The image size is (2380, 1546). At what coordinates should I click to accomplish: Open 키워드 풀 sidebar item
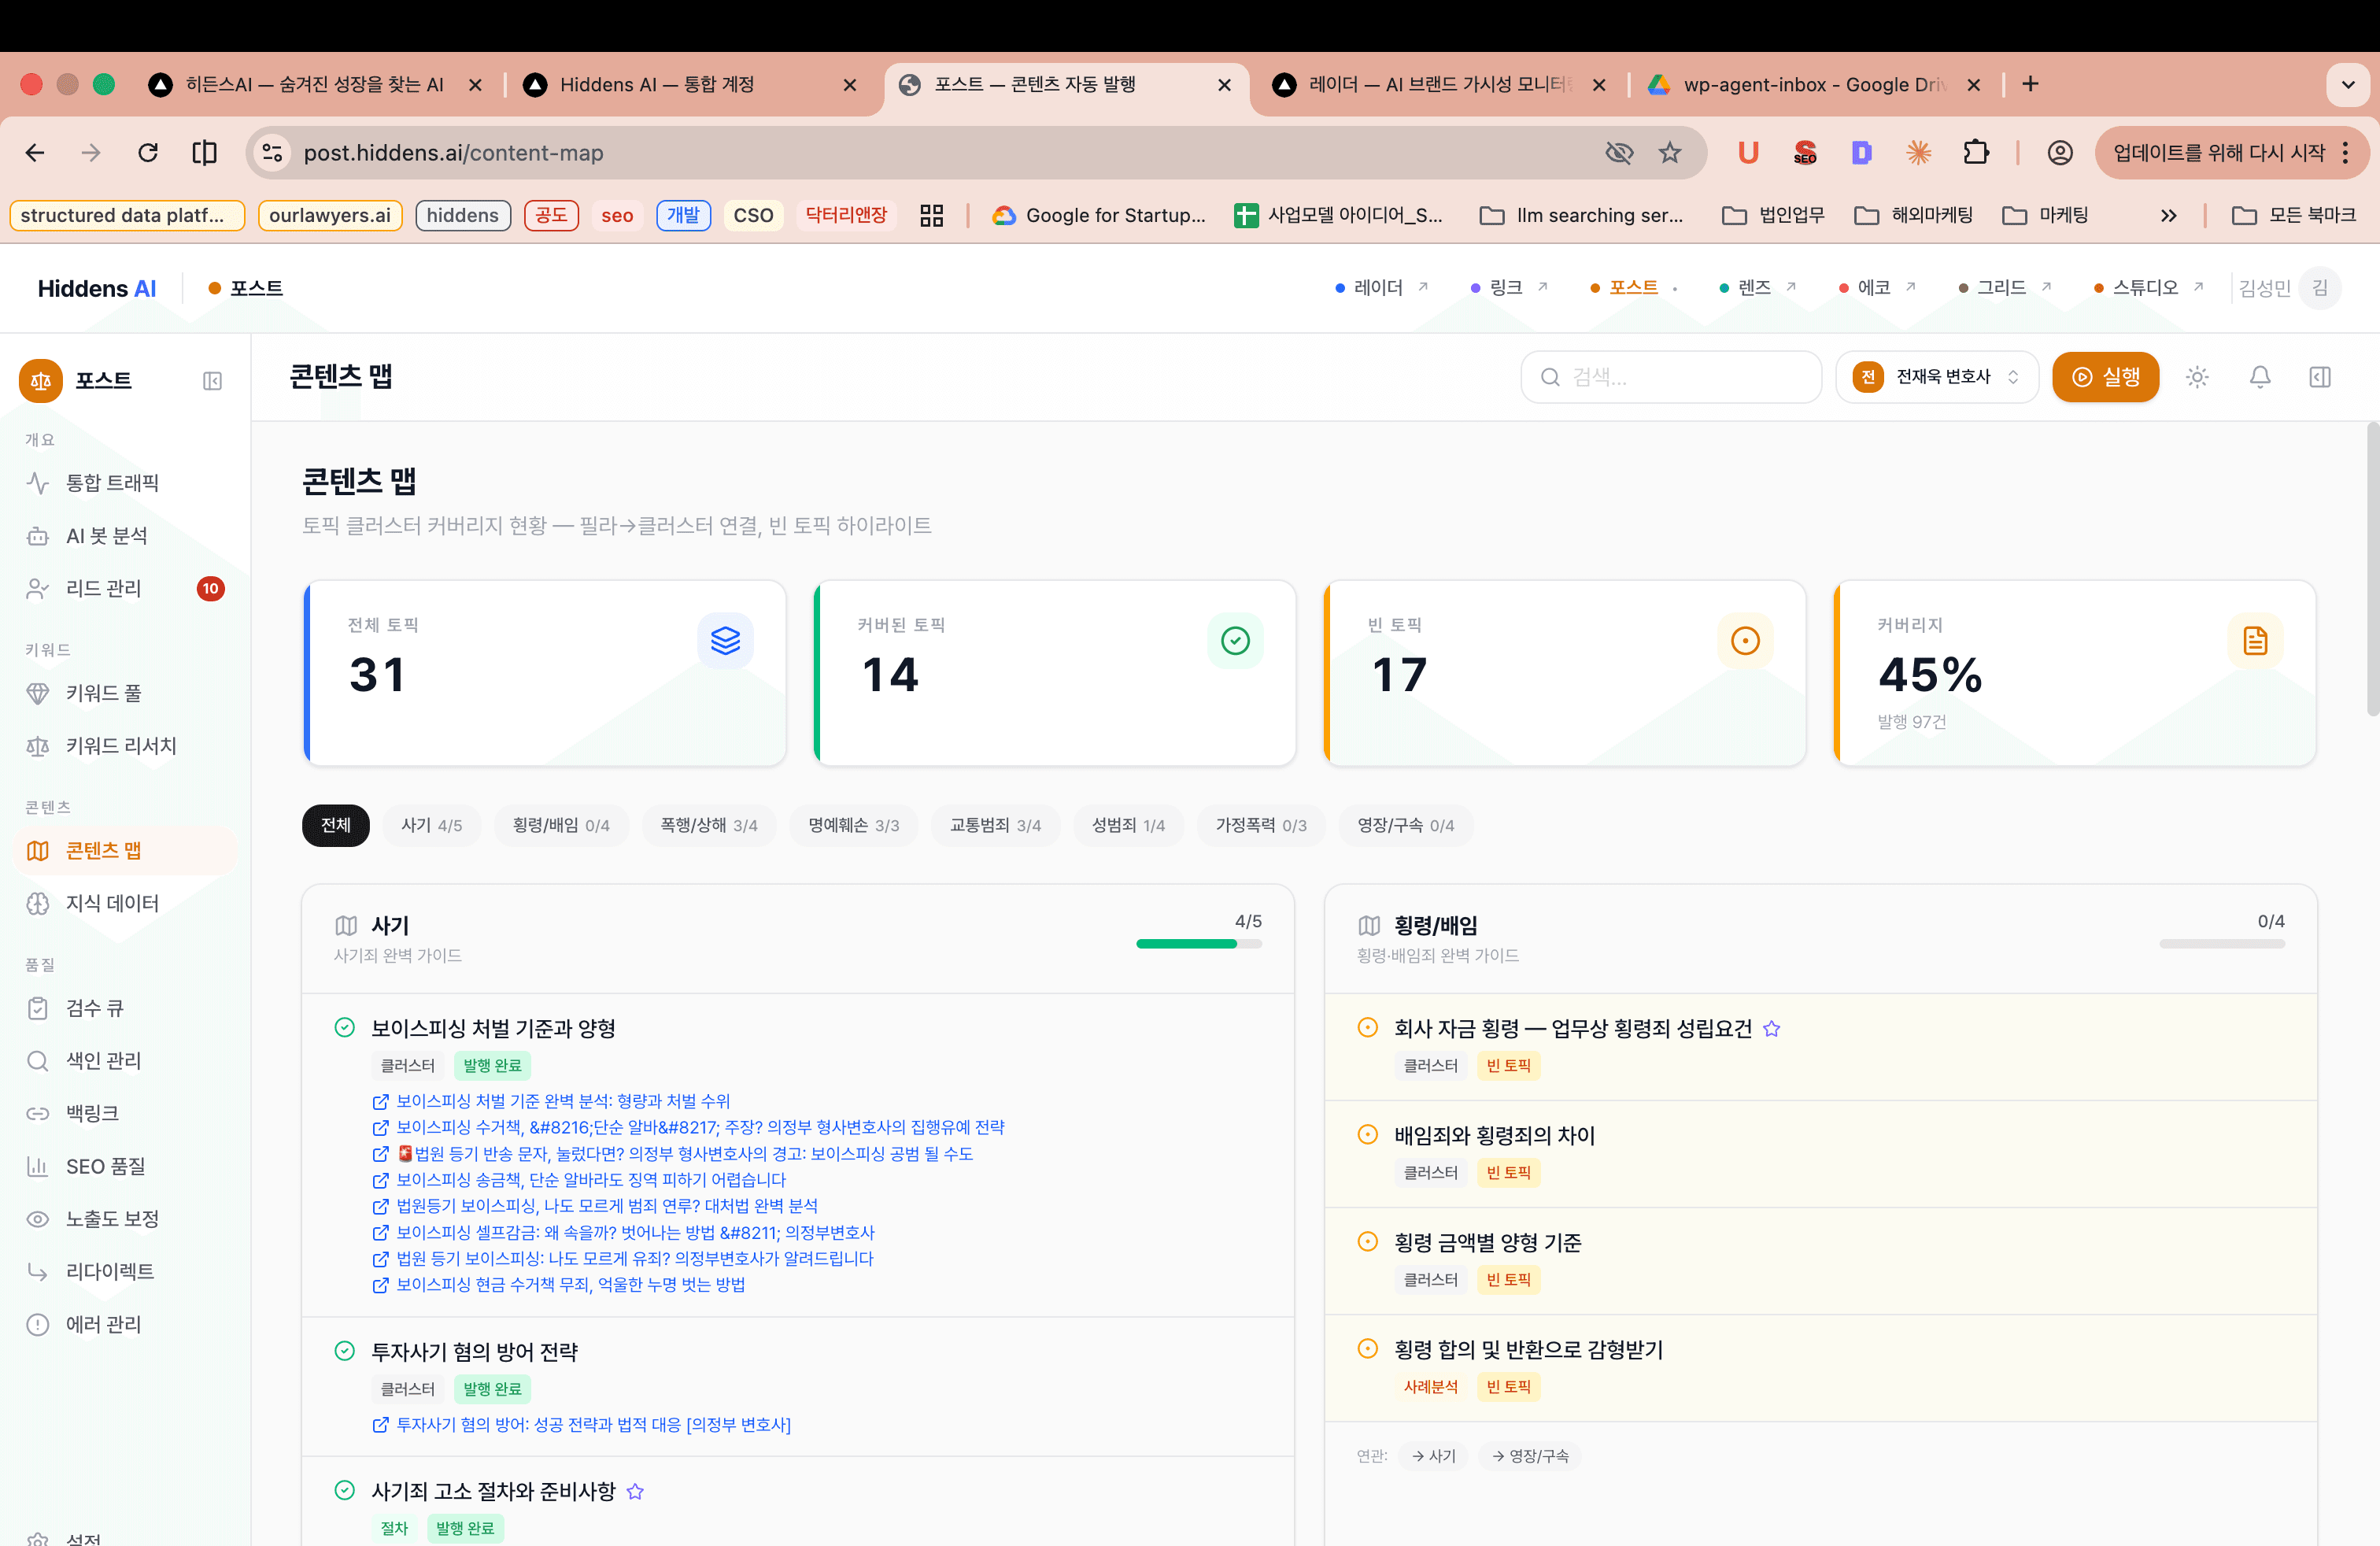pos(125,693)
